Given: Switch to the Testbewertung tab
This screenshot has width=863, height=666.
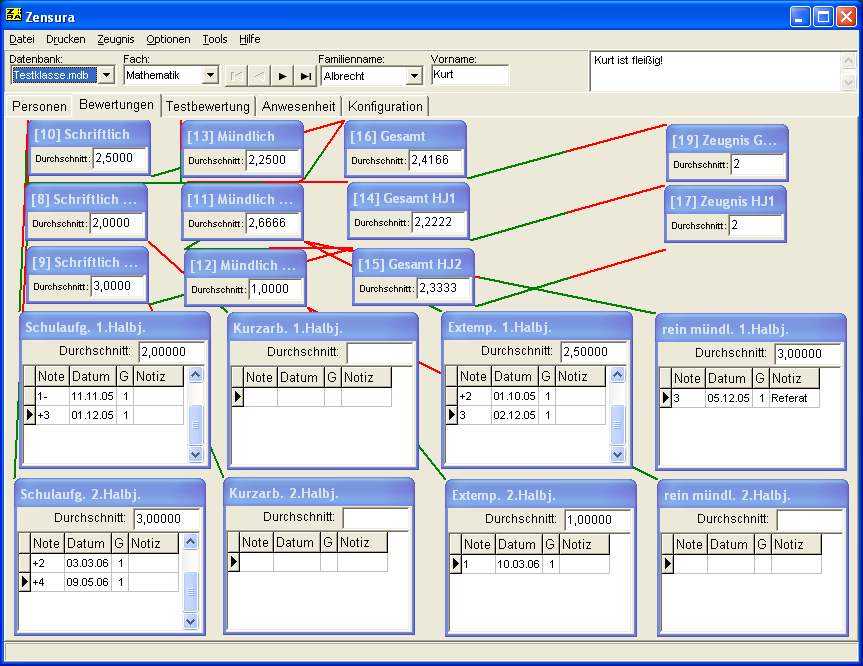Looking at the screenshot, I should click(207, 106).
